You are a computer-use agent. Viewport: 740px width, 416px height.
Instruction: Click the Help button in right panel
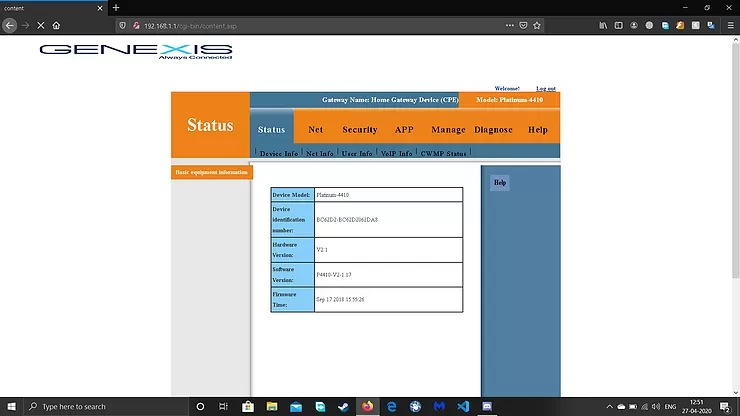(500, 182)
